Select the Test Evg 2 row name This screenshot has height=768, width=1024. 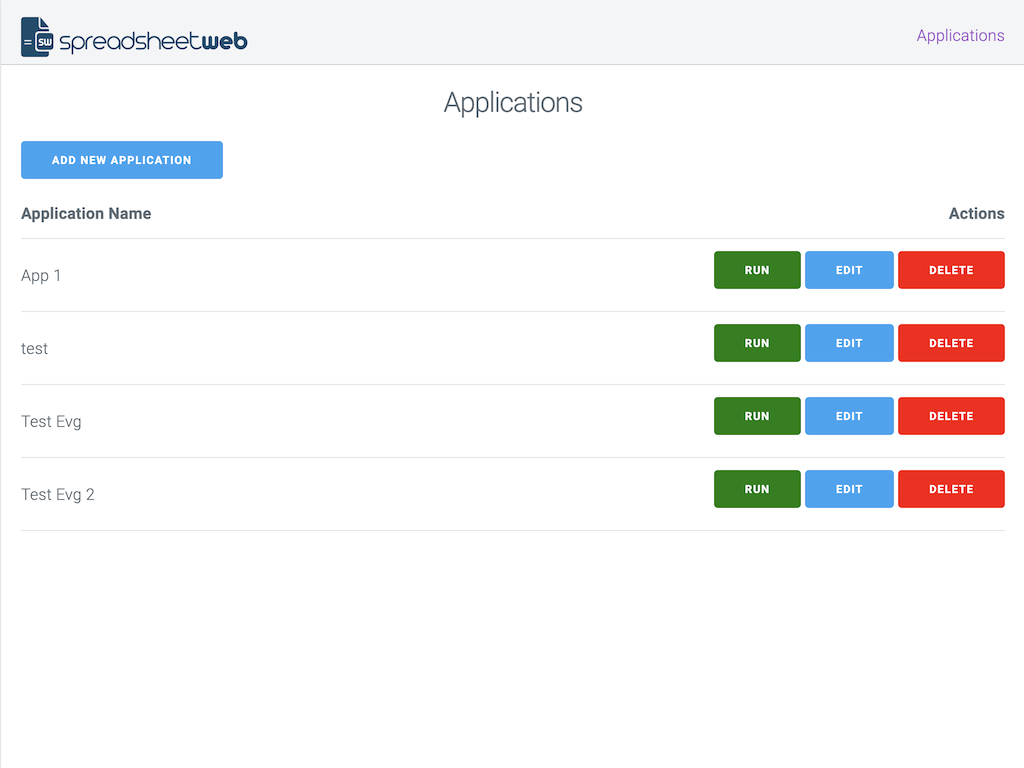pos(58,495)
